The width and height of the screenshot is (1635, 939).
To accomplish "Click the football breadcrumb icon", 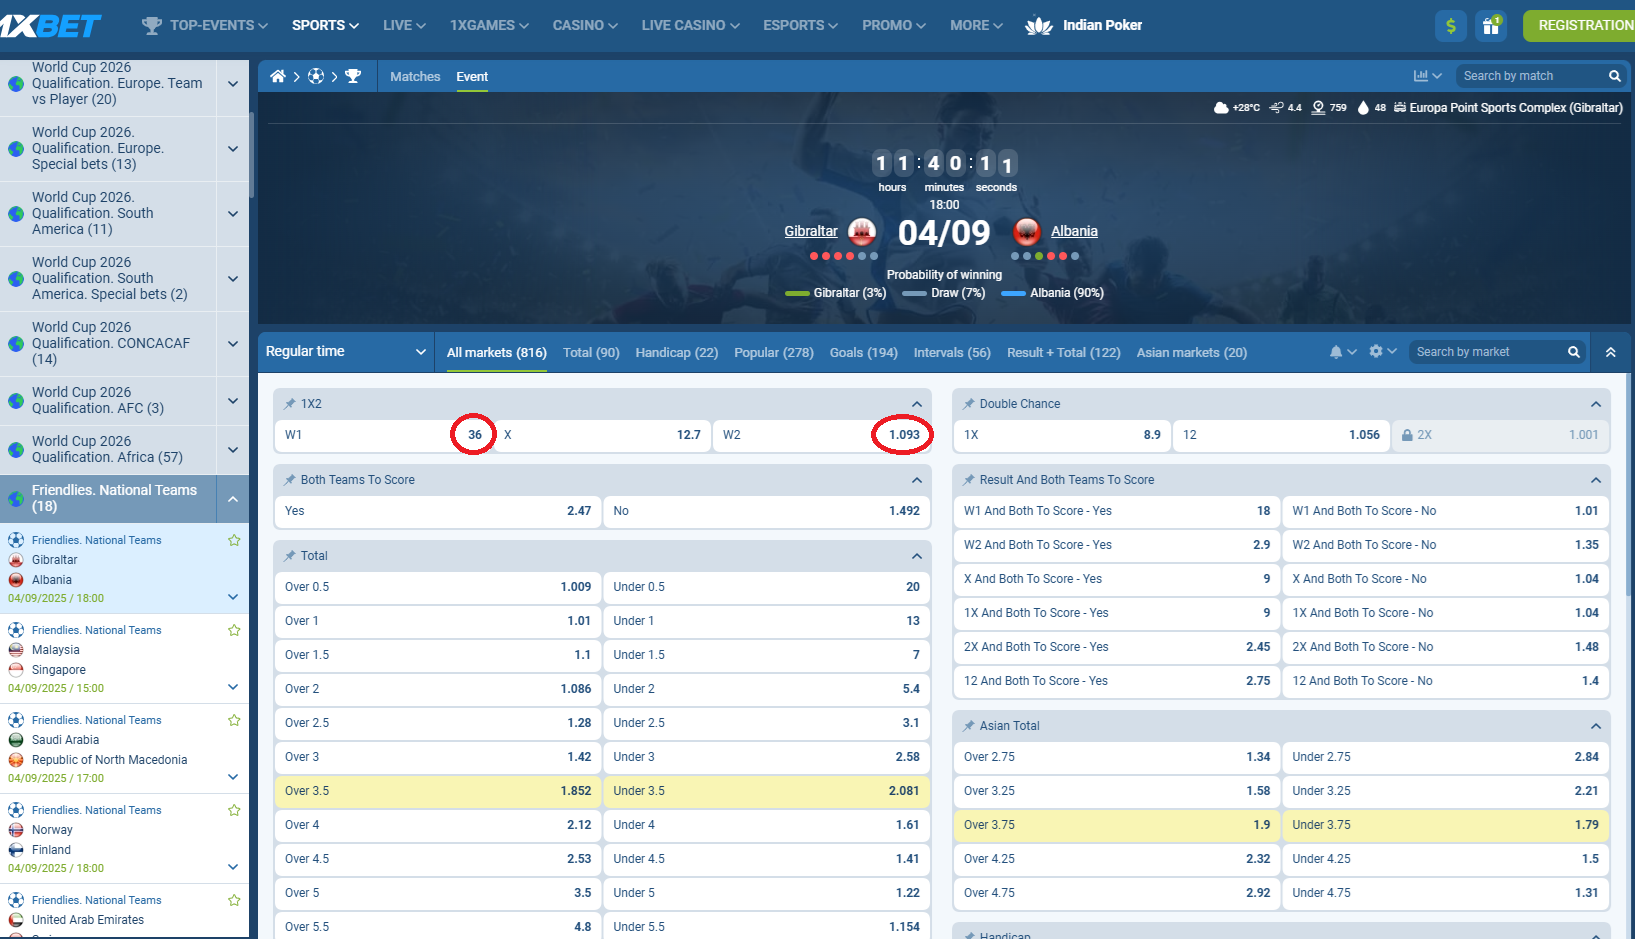I will pyautogui.click(x=316, y=76).
